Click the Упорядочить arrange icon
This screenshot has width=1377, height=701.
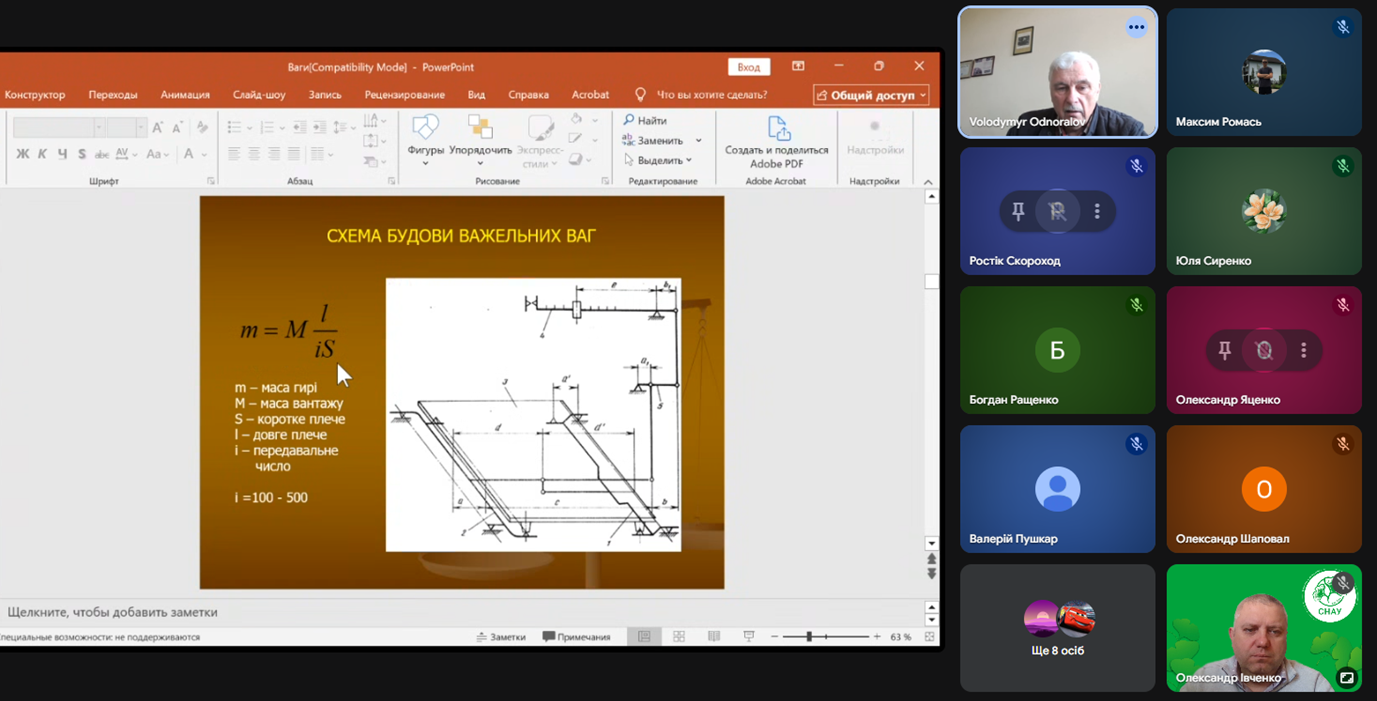(x=480, y=128)
